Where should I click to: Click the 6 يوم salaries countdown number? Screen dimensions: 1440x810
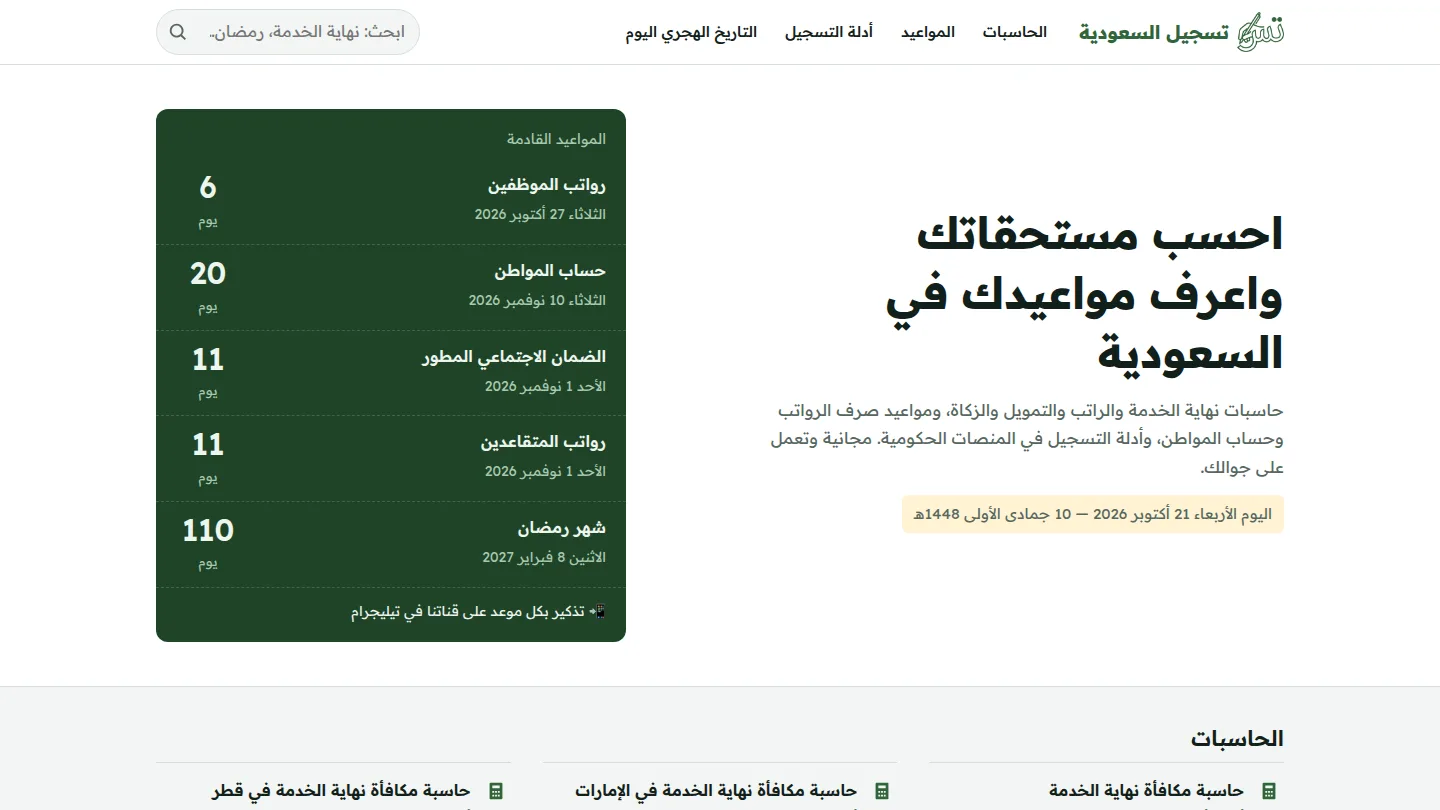[208, 187]
